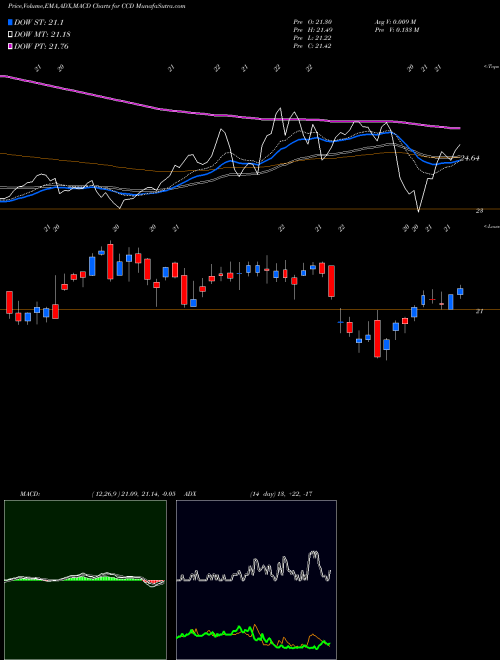500x660 pixels.
Task: Click the tall red candle before the gap down
Action: pos(332,281)
